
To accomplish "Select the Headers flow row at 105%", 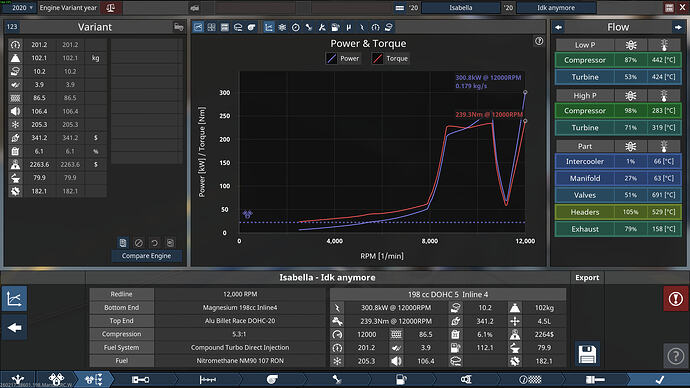I will (x=618, y=212).
